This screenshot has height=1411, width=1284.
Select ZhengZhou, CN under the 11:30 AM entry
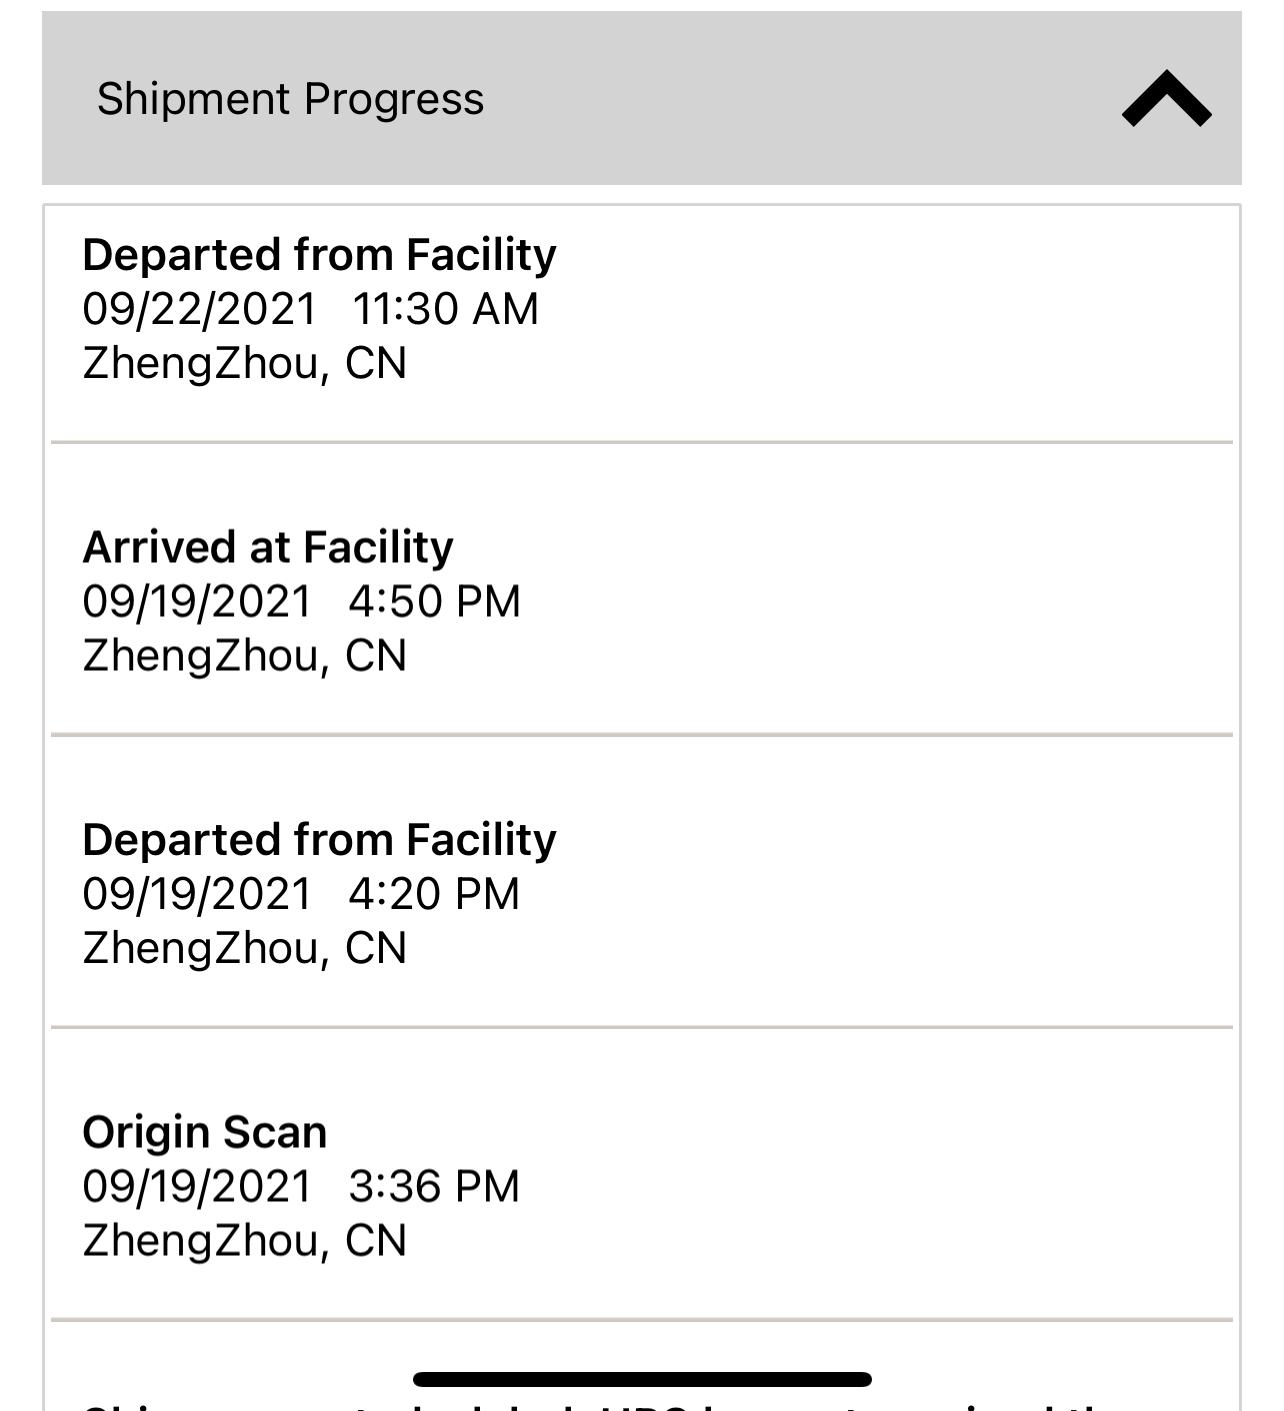pyautogui.click(x=244, y=363)
